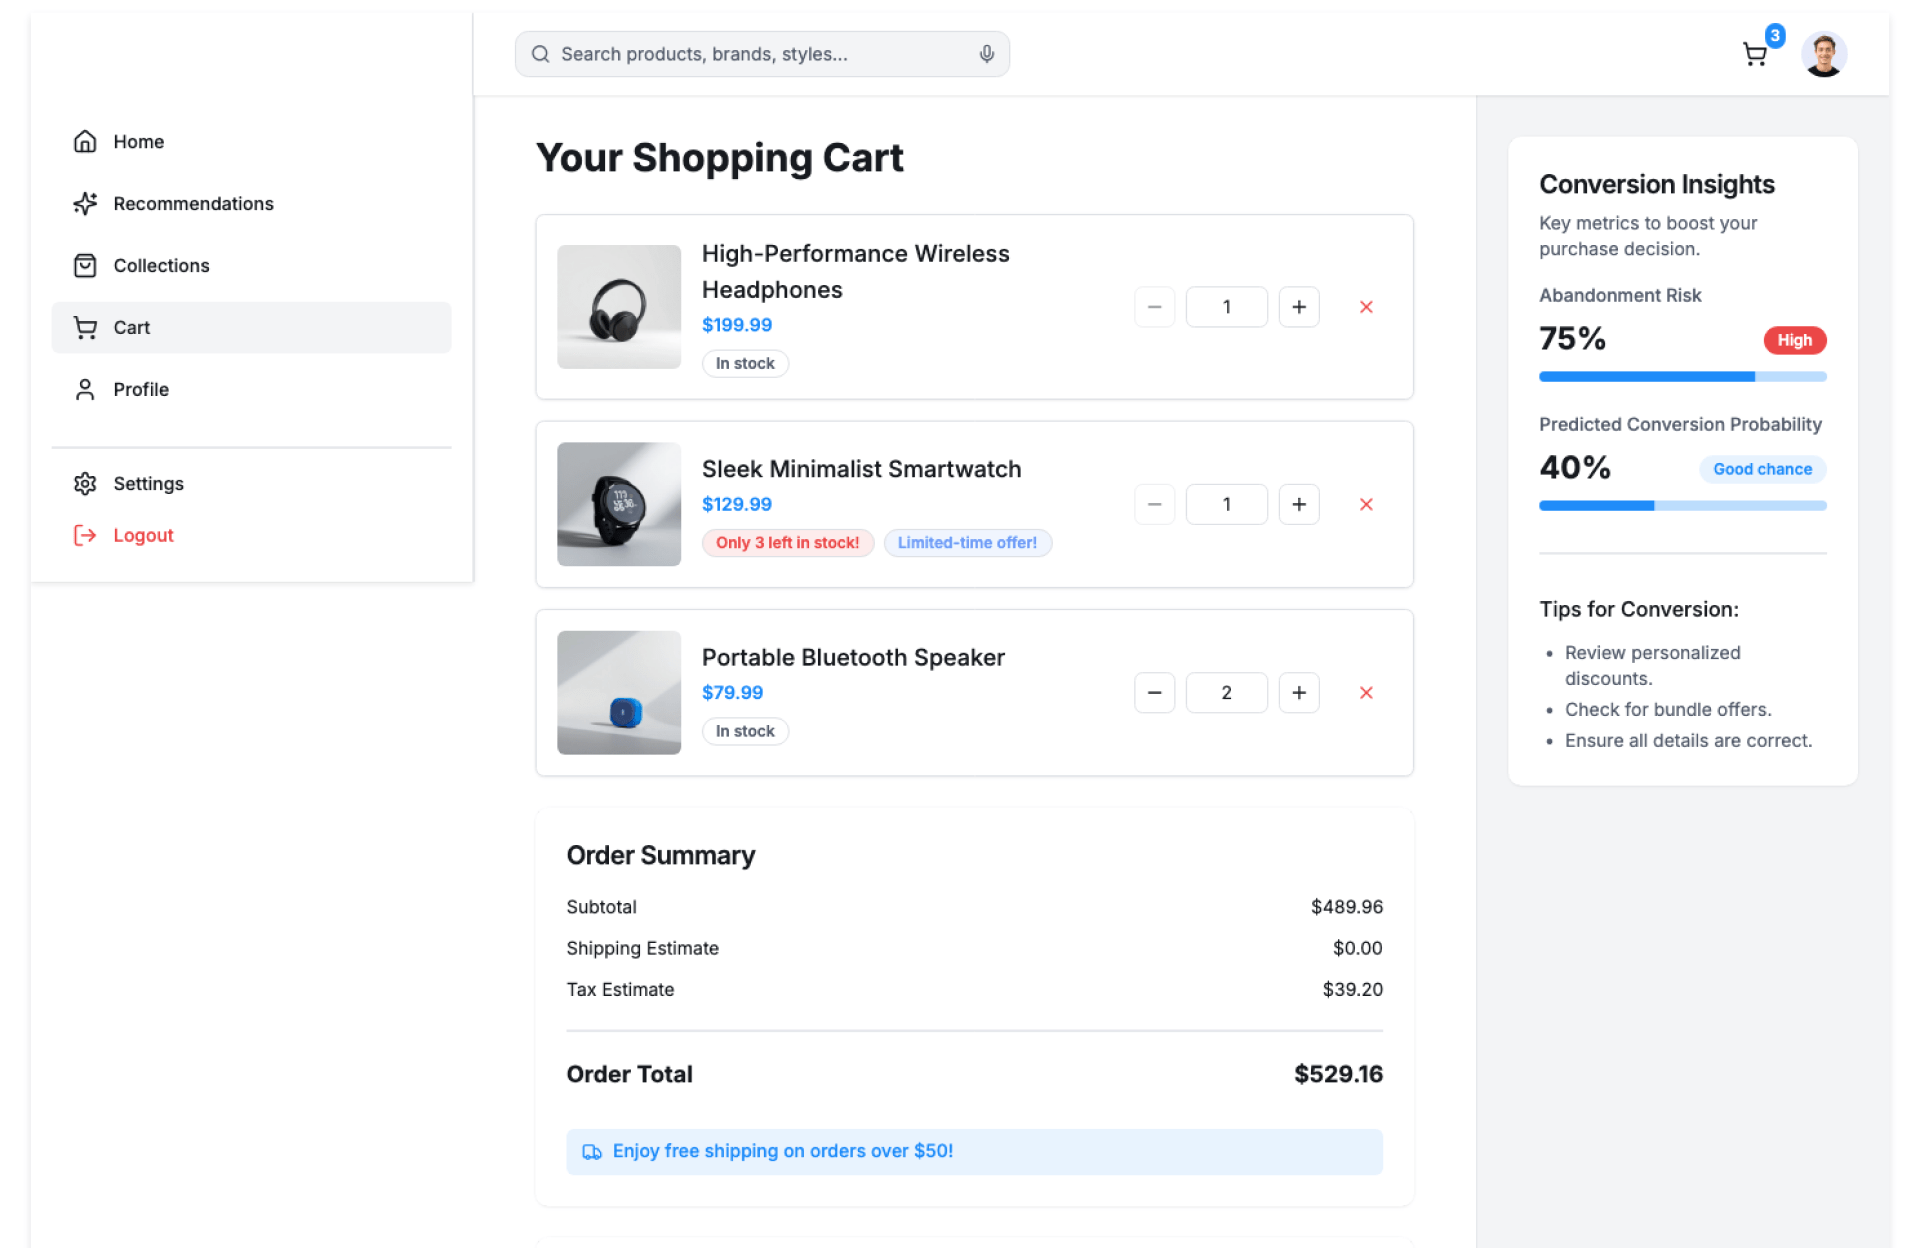The image size is (1920, 1248).
Task: Increase headphones quantity with plus button
Action: click(1298, 307)
